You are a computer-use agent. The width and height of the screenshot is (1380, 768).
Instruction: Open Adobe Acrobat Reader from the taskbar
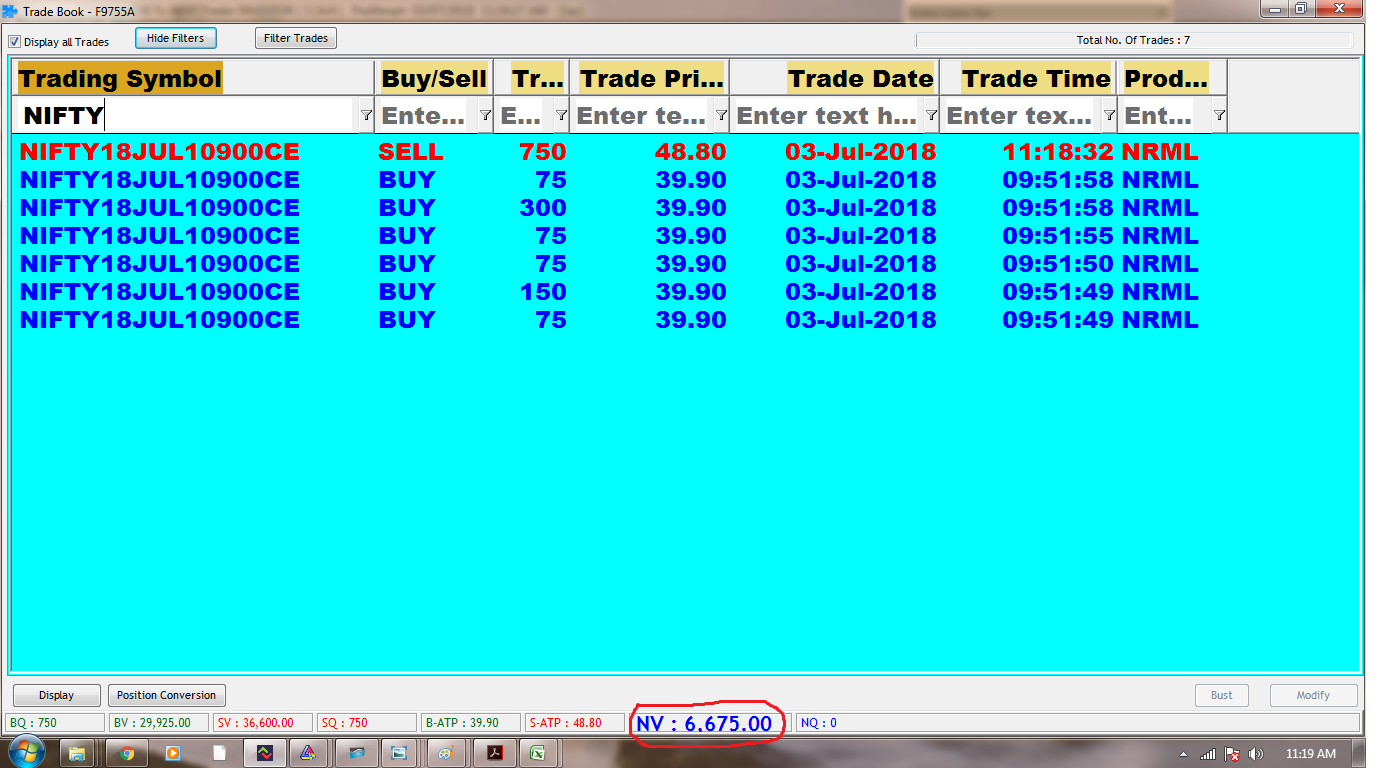pyautogui.click(x=494, y=753)
